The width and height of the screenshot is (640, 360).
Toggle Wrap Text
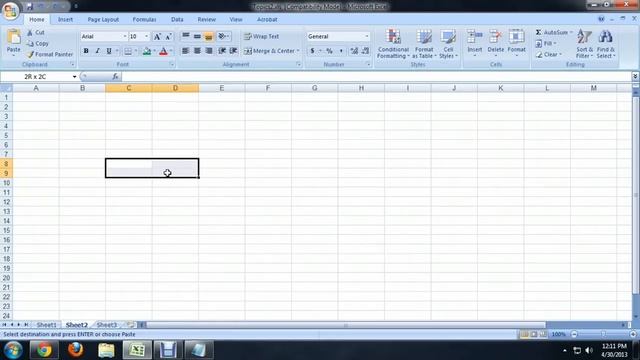pyautogui.click(x=262, y=36)
